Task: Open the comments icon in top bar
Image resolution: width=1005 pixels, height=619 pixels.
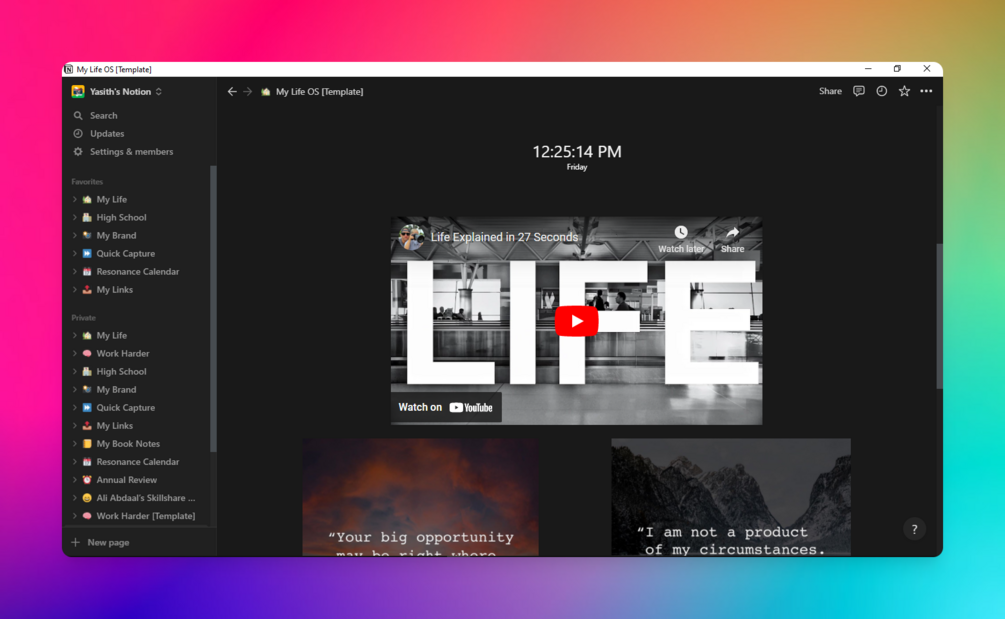Action: click(859, 91)
